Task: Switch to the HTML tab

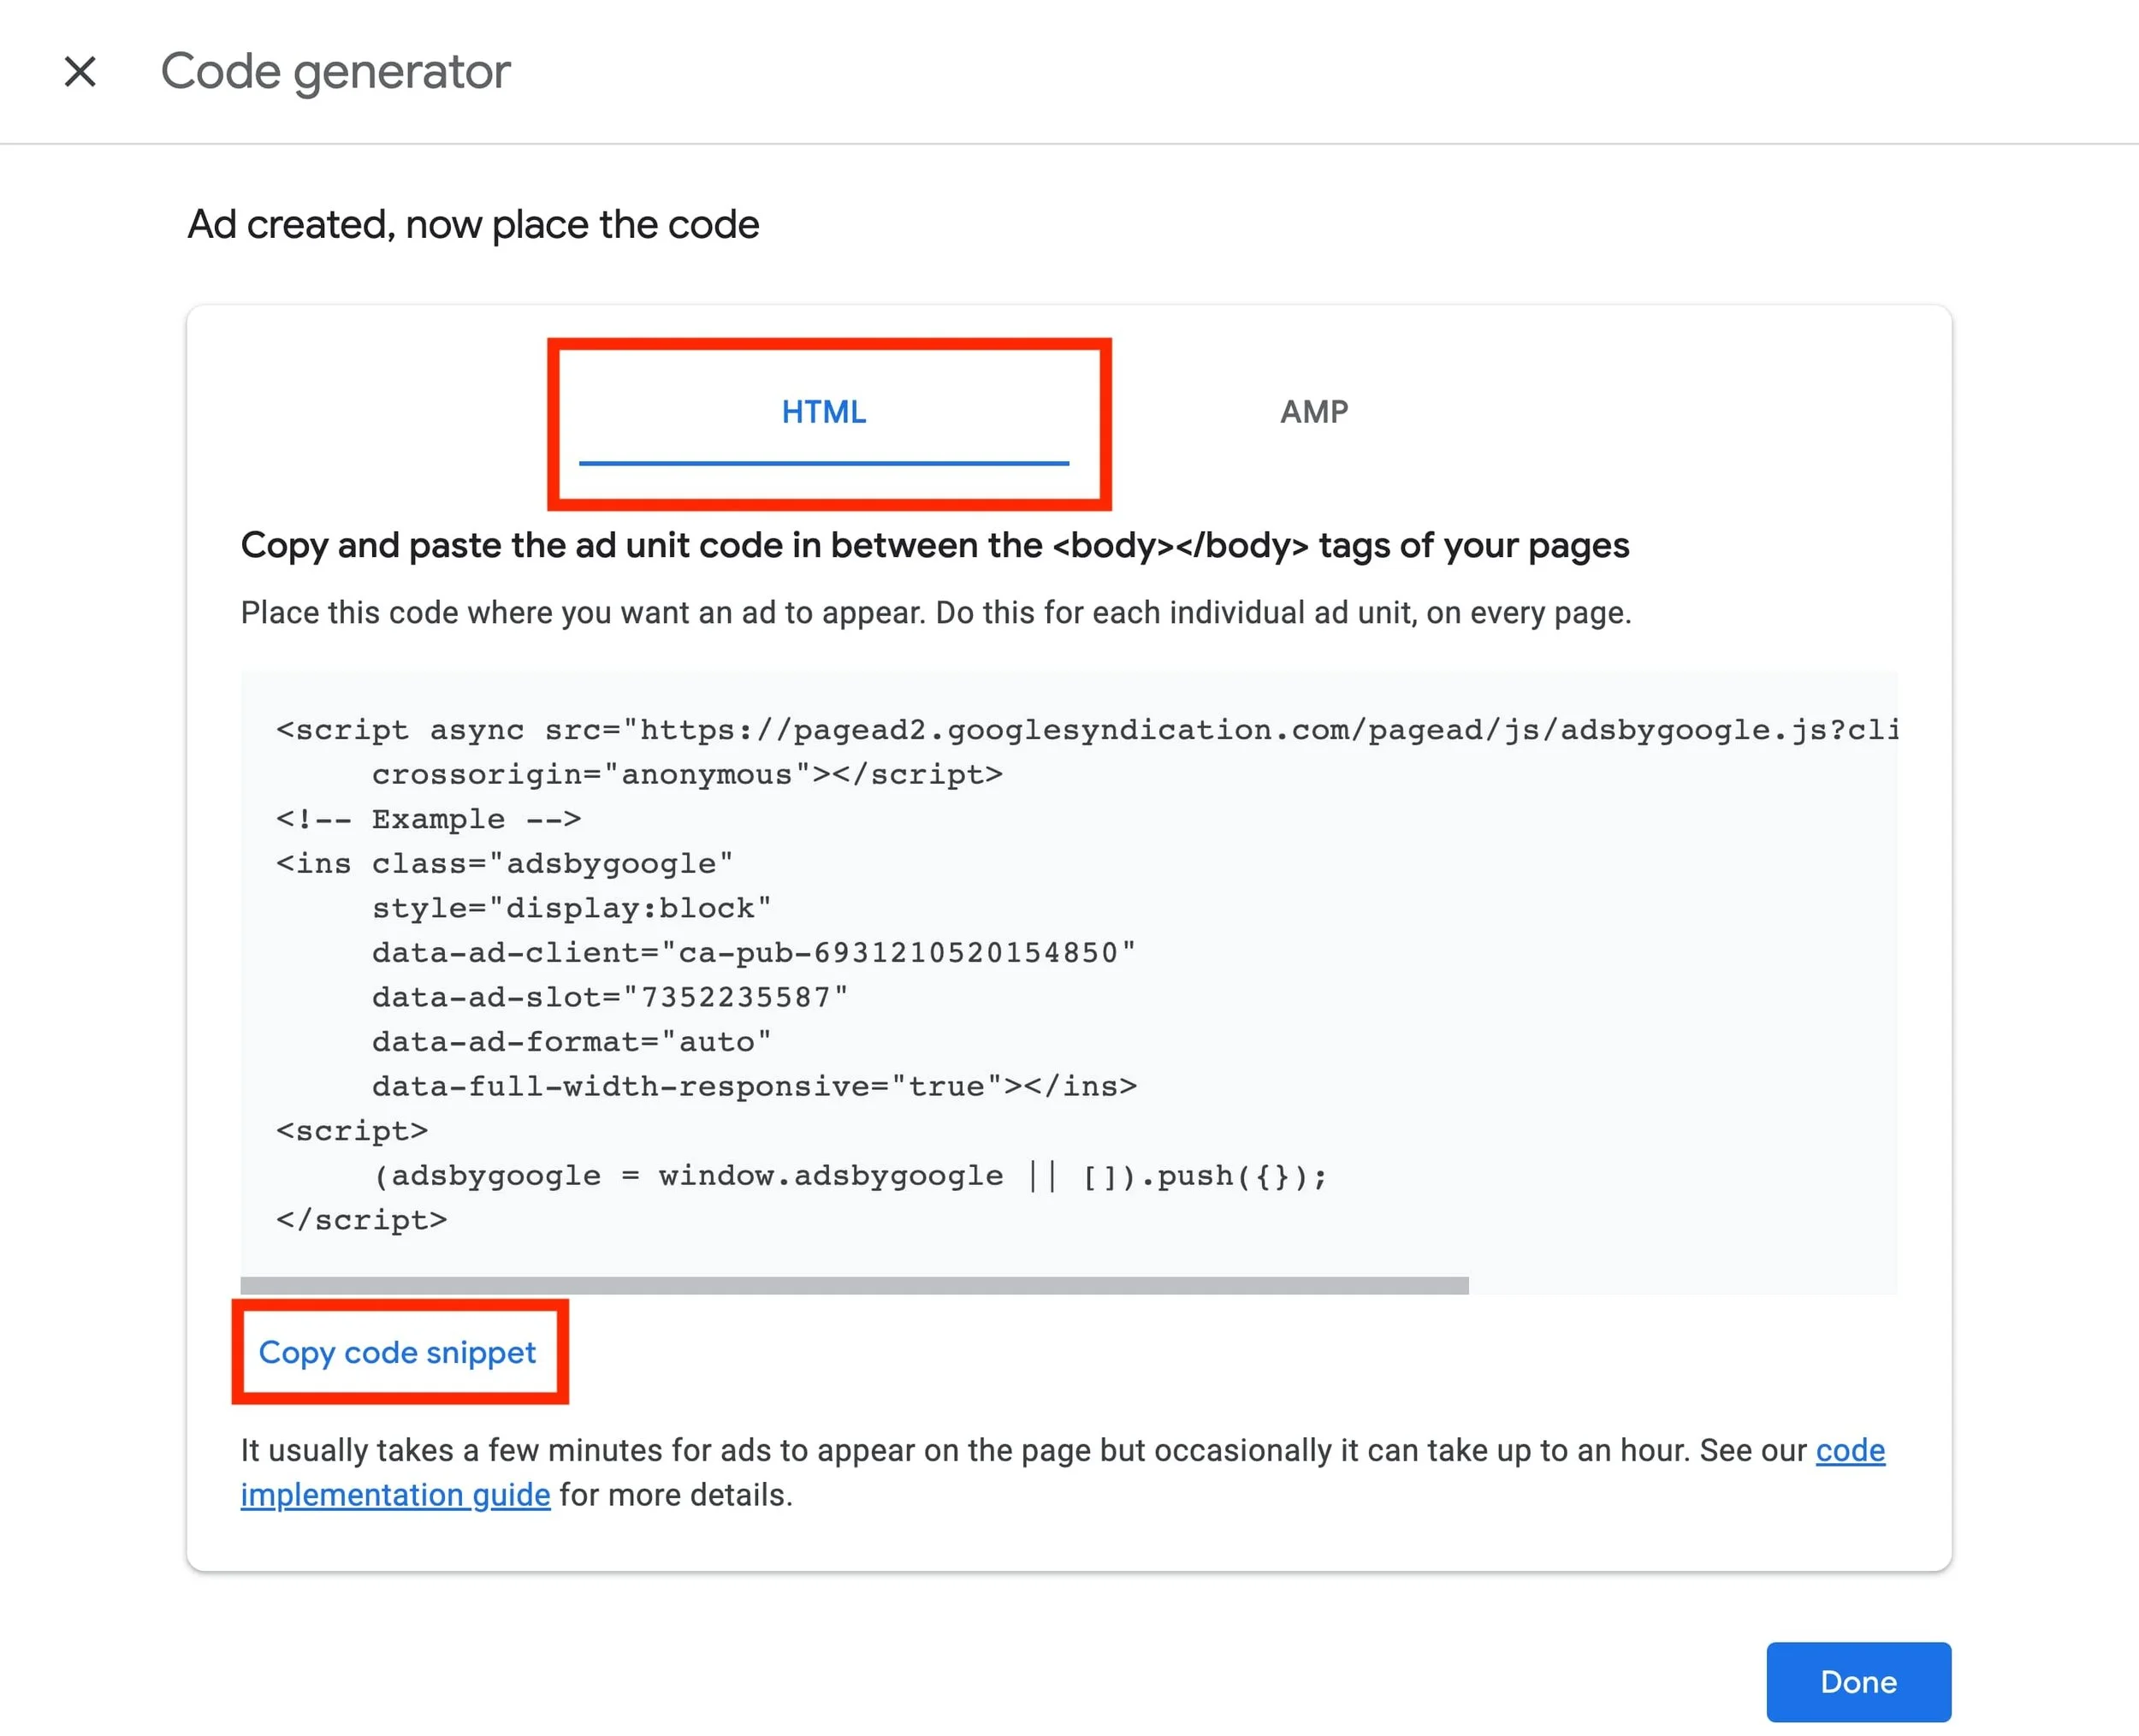Action: tap(823, 412)
